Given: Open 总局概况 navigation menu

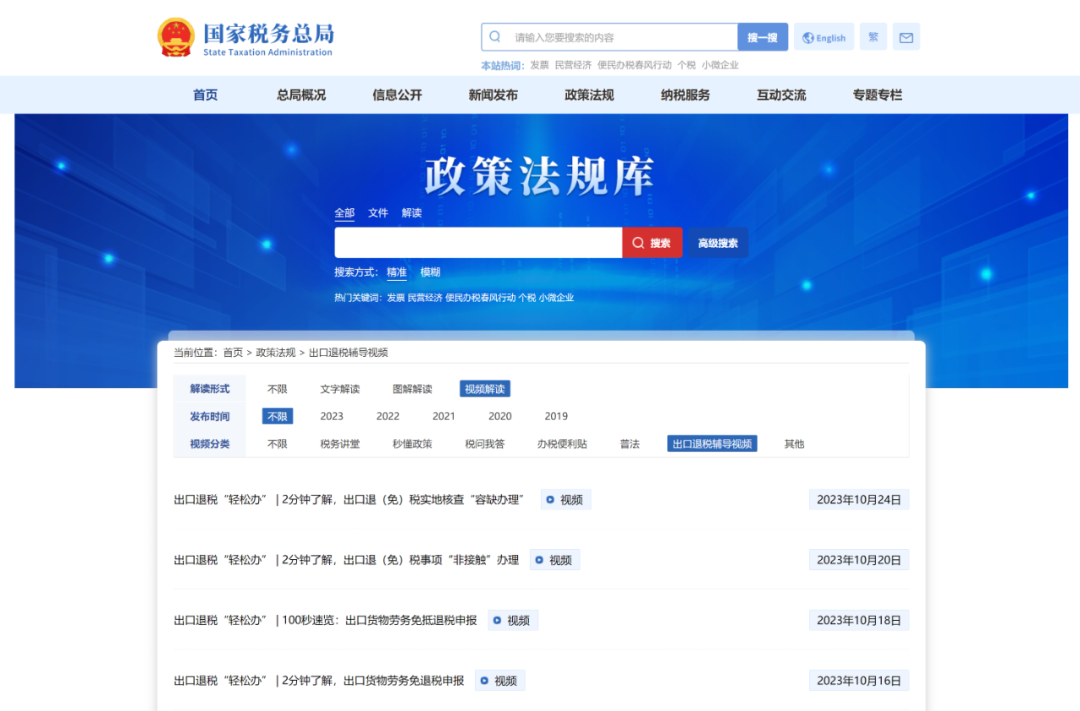Looking at the screenshot, I should click(x=301, y=95).
